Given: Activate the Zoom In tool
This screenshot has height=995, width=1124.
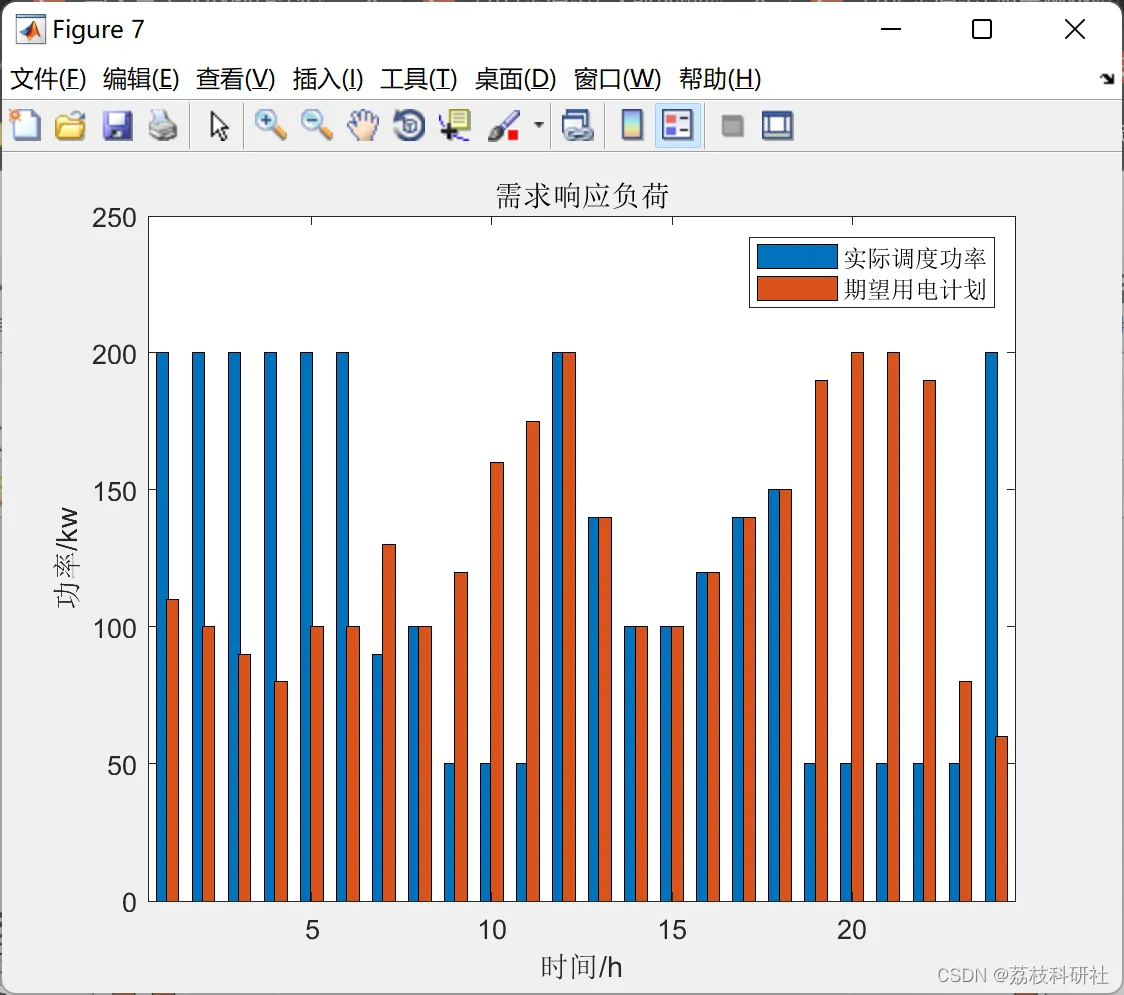Looking at the screenshot, I should pos(270,125).
